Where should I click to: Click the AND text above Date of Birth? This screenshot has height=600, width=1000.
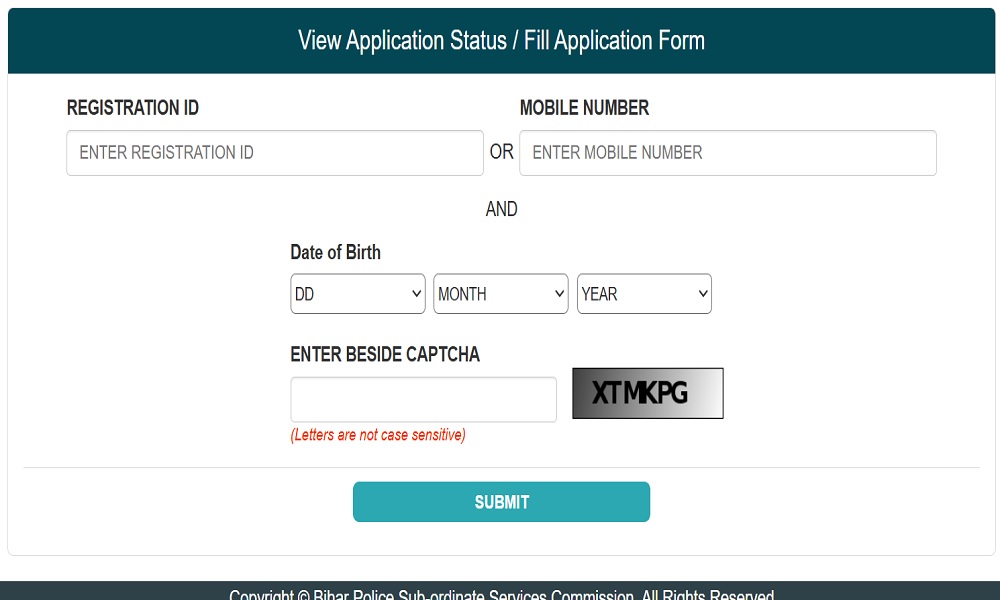tap(501, 209)
